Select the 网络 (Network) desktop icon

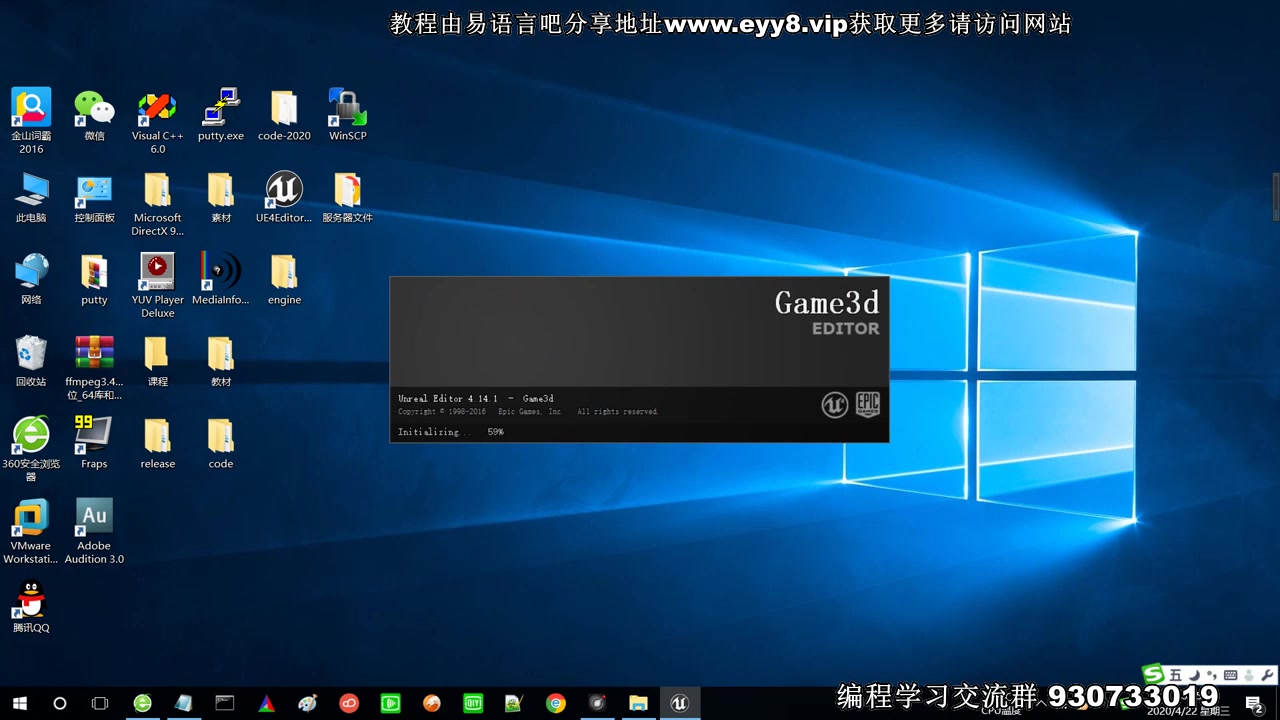pos(31,279)
